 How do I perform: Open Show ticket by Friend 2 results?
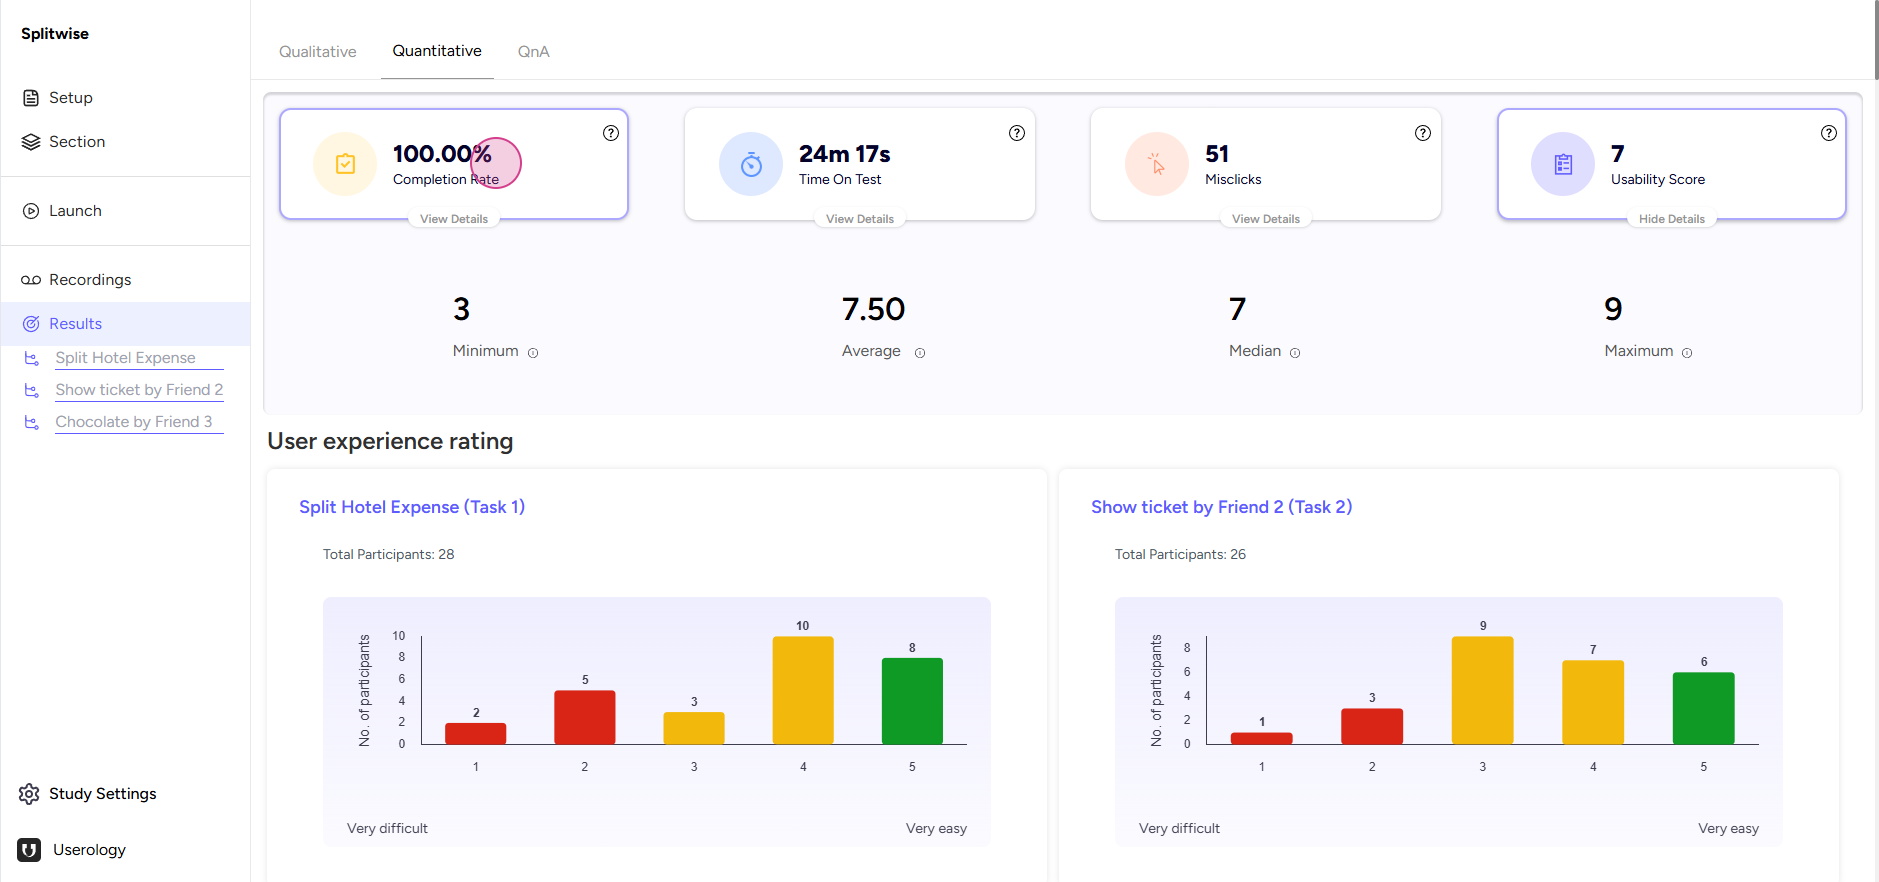point(139,390)
